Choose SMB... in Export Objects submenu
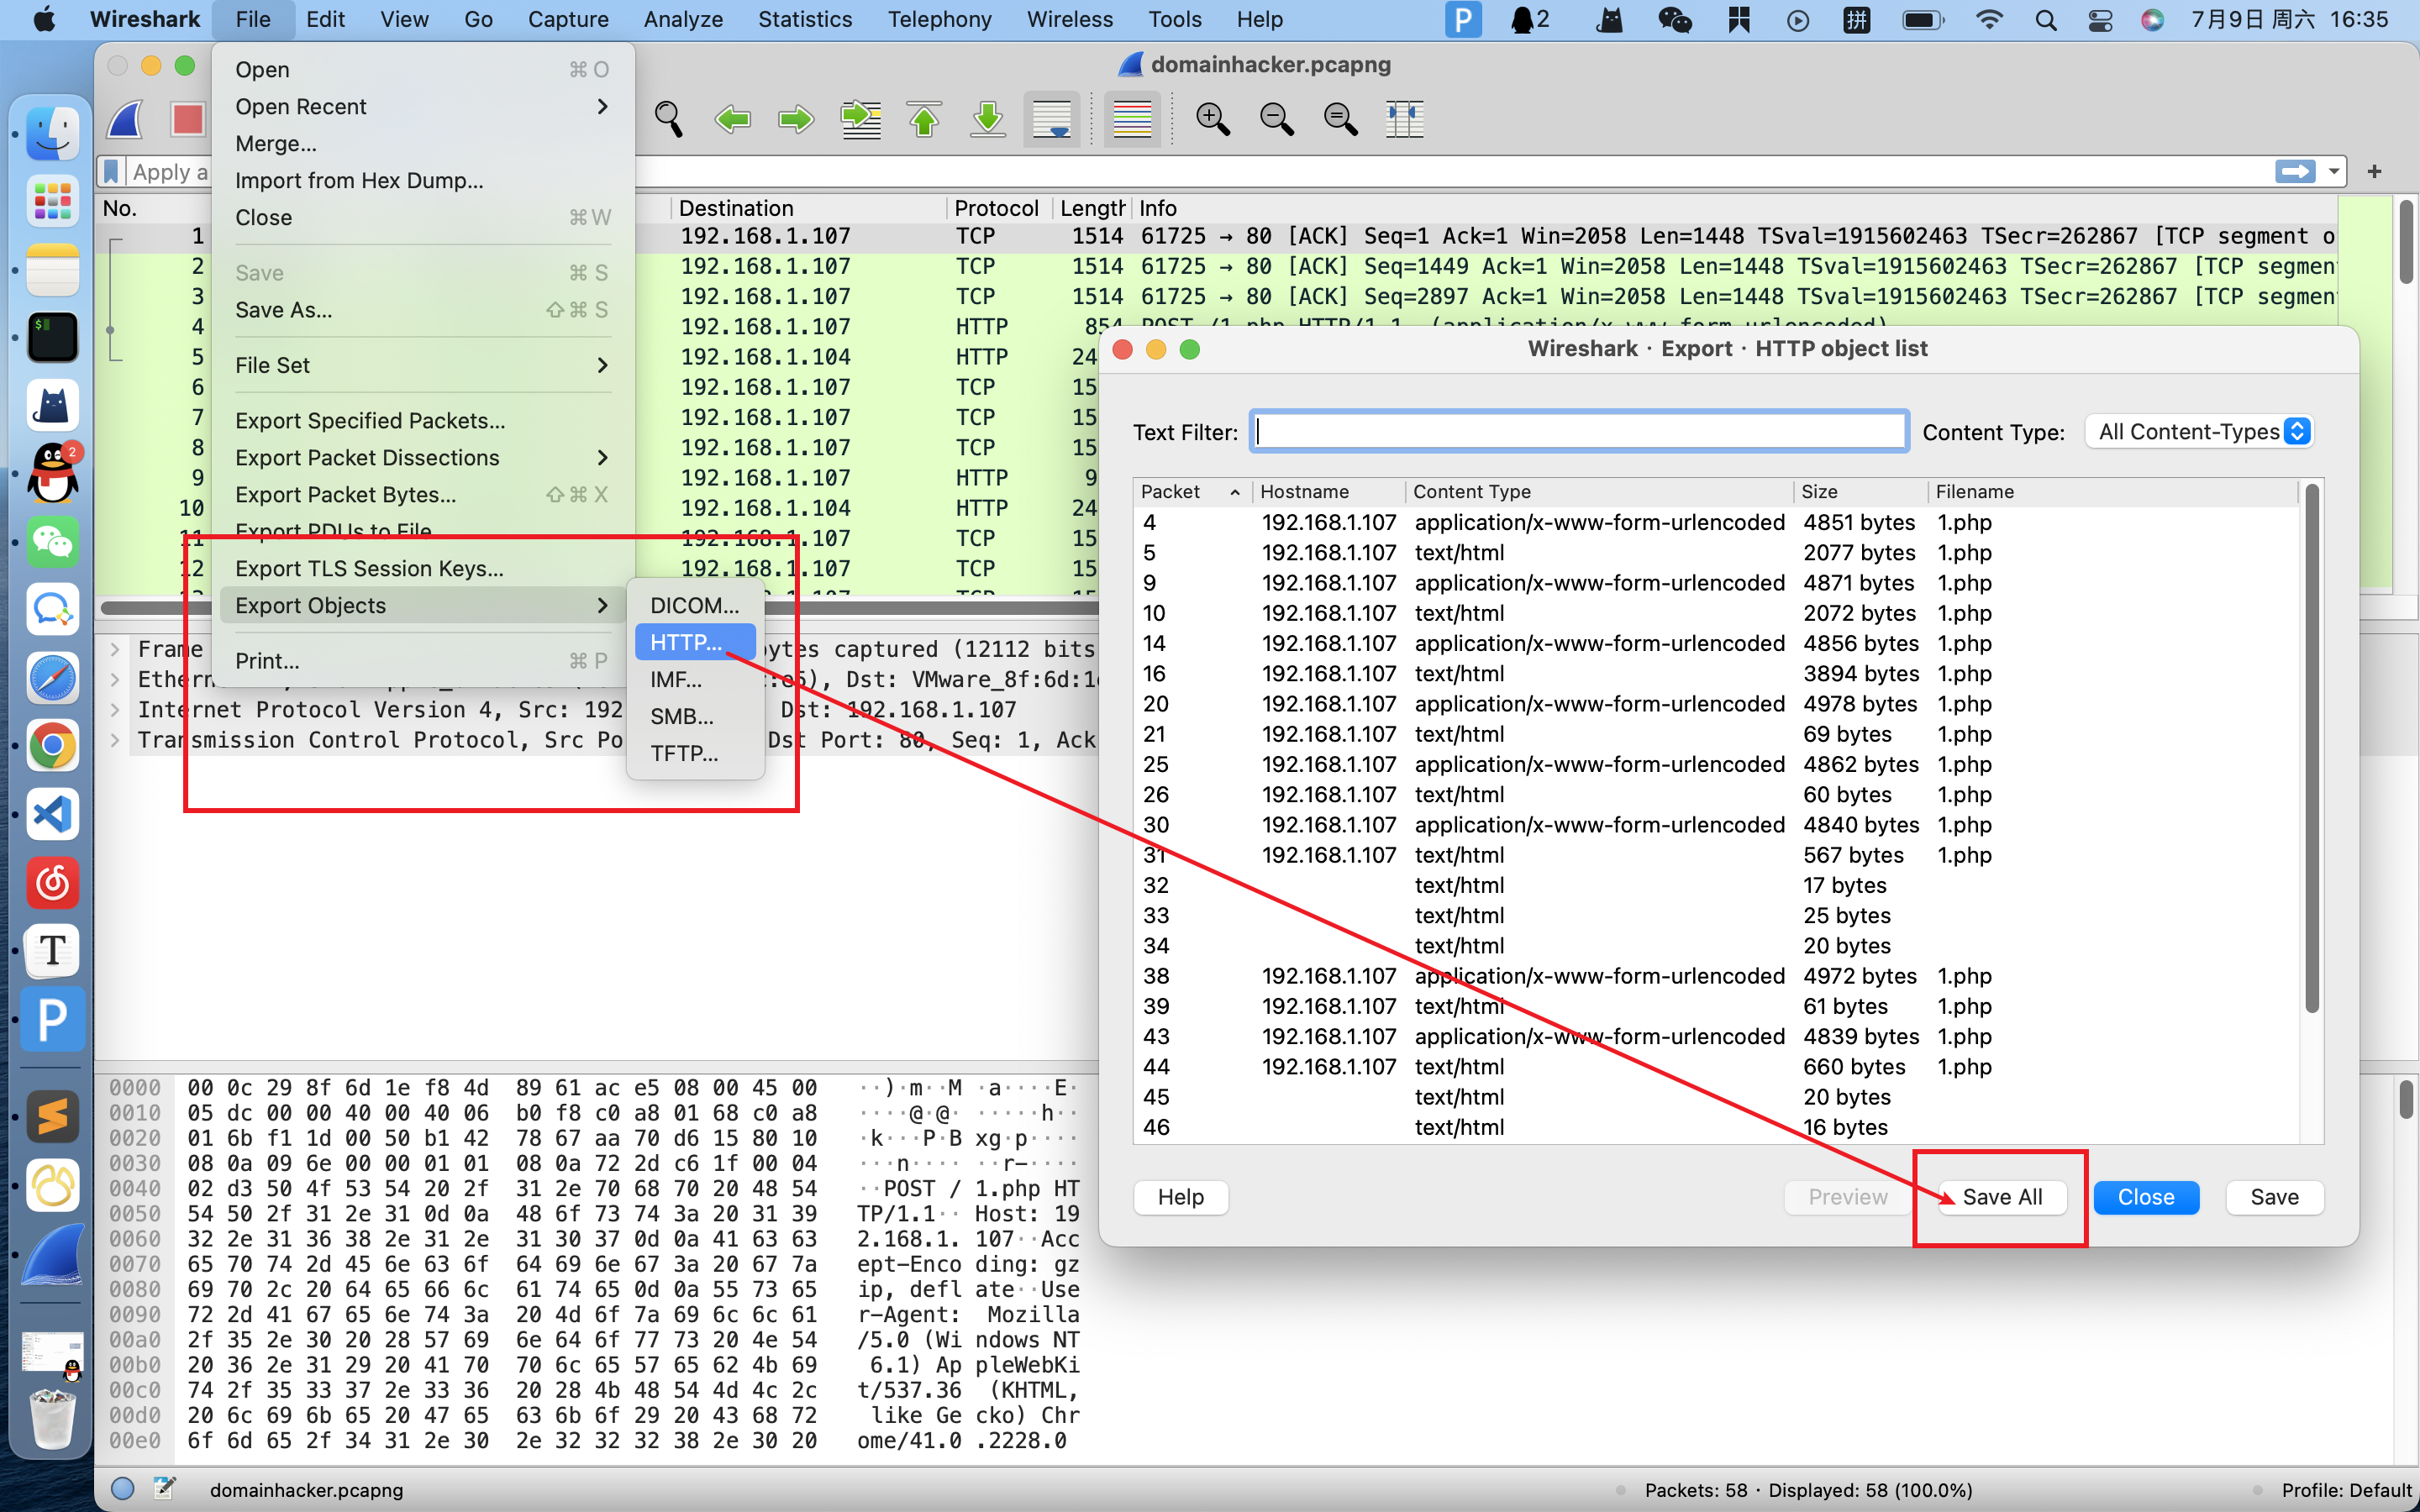 click(x=694, y=716)
